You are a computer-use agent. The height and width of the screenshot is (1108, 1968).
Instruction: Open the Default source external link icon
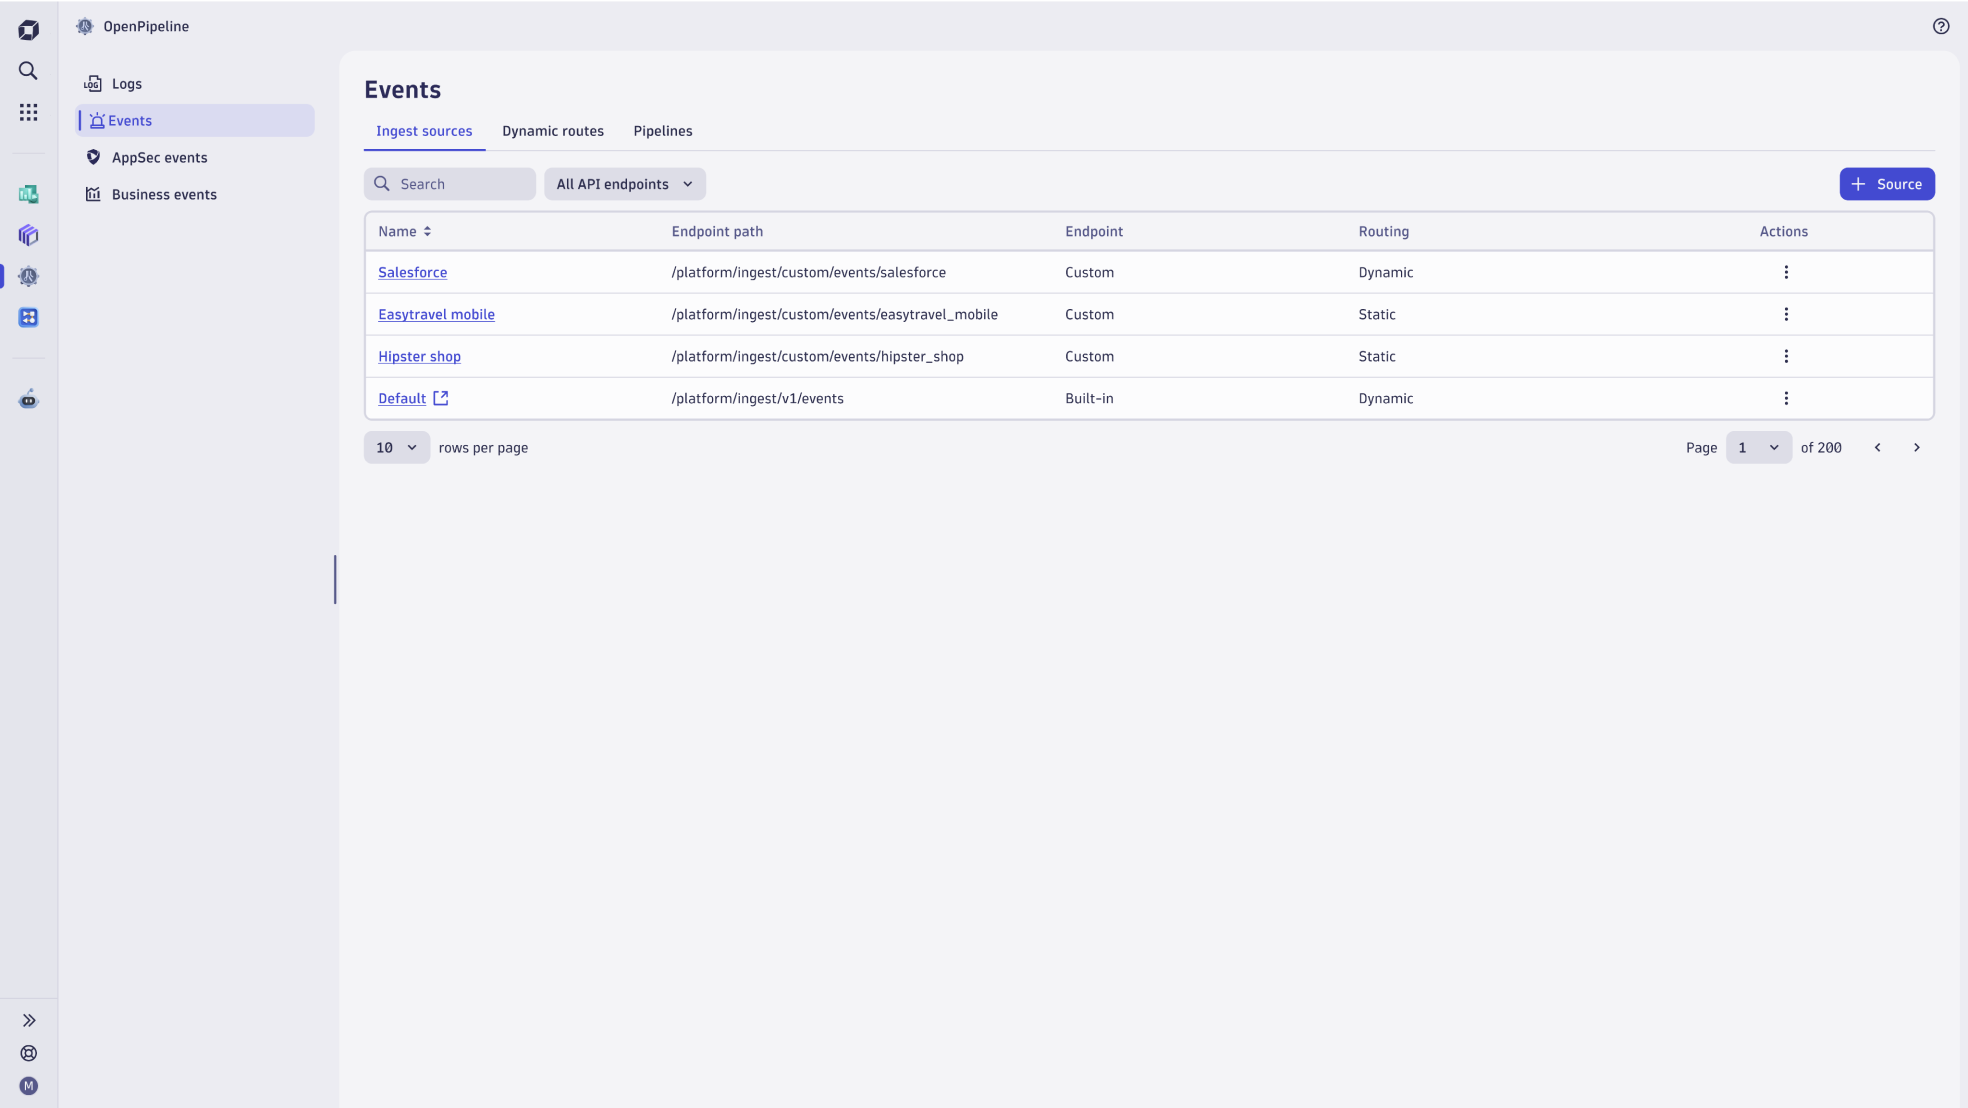440,398
